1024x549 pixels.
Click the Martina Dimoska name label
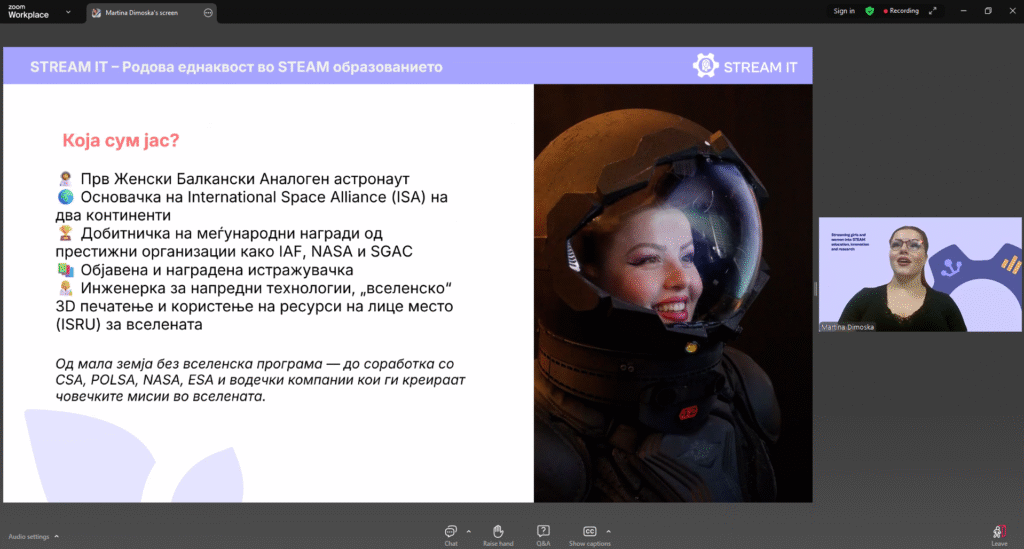pyautogui.click(x=848, y=327)
